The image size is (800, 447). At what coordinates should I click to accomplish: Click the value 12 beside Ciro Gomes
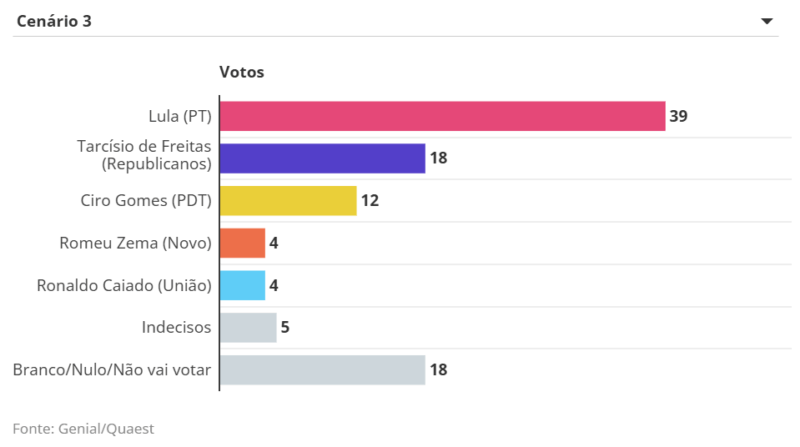(x=370, y=201)
